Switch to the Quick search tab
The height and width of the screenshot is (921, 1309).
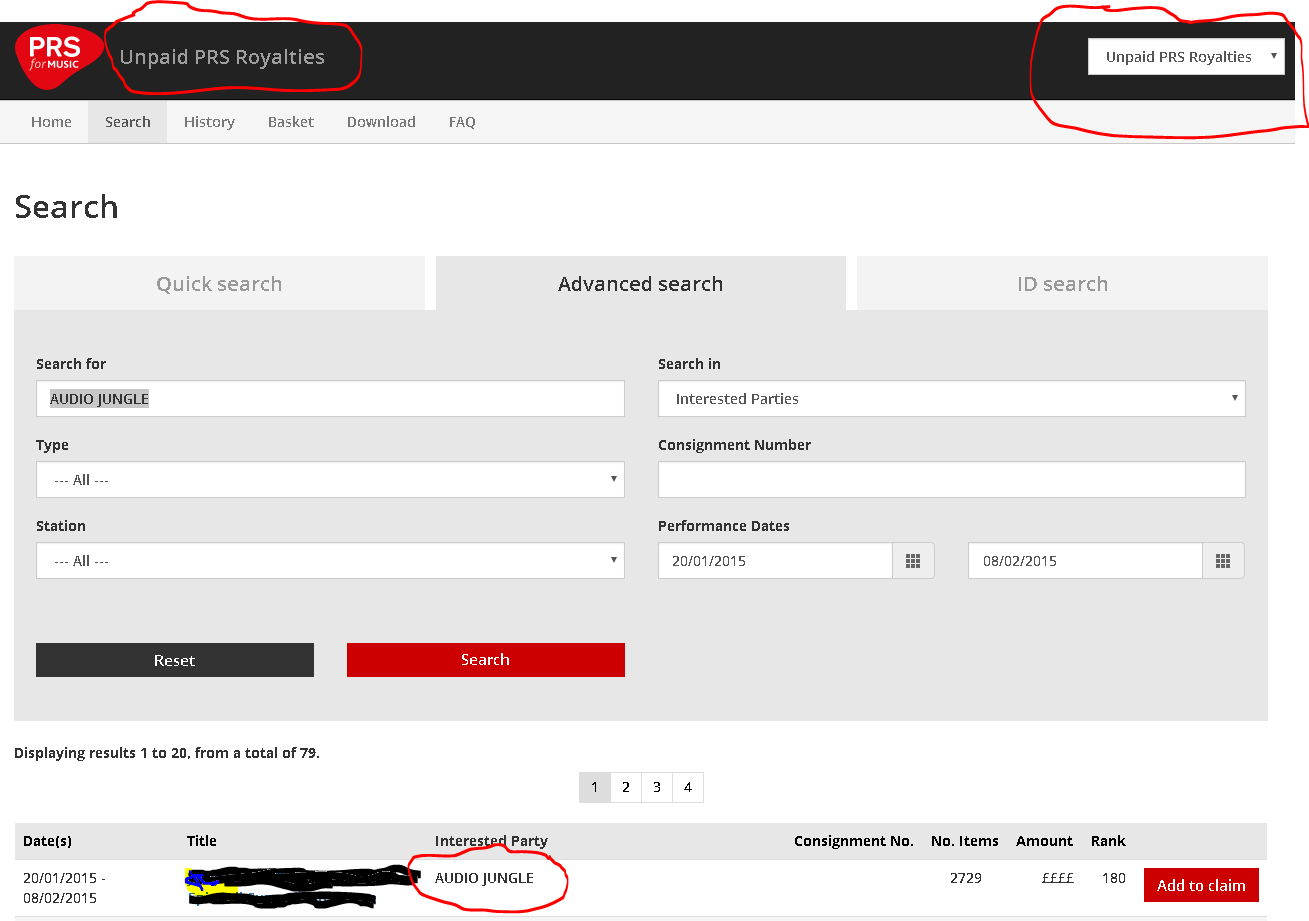coord(219,284)
